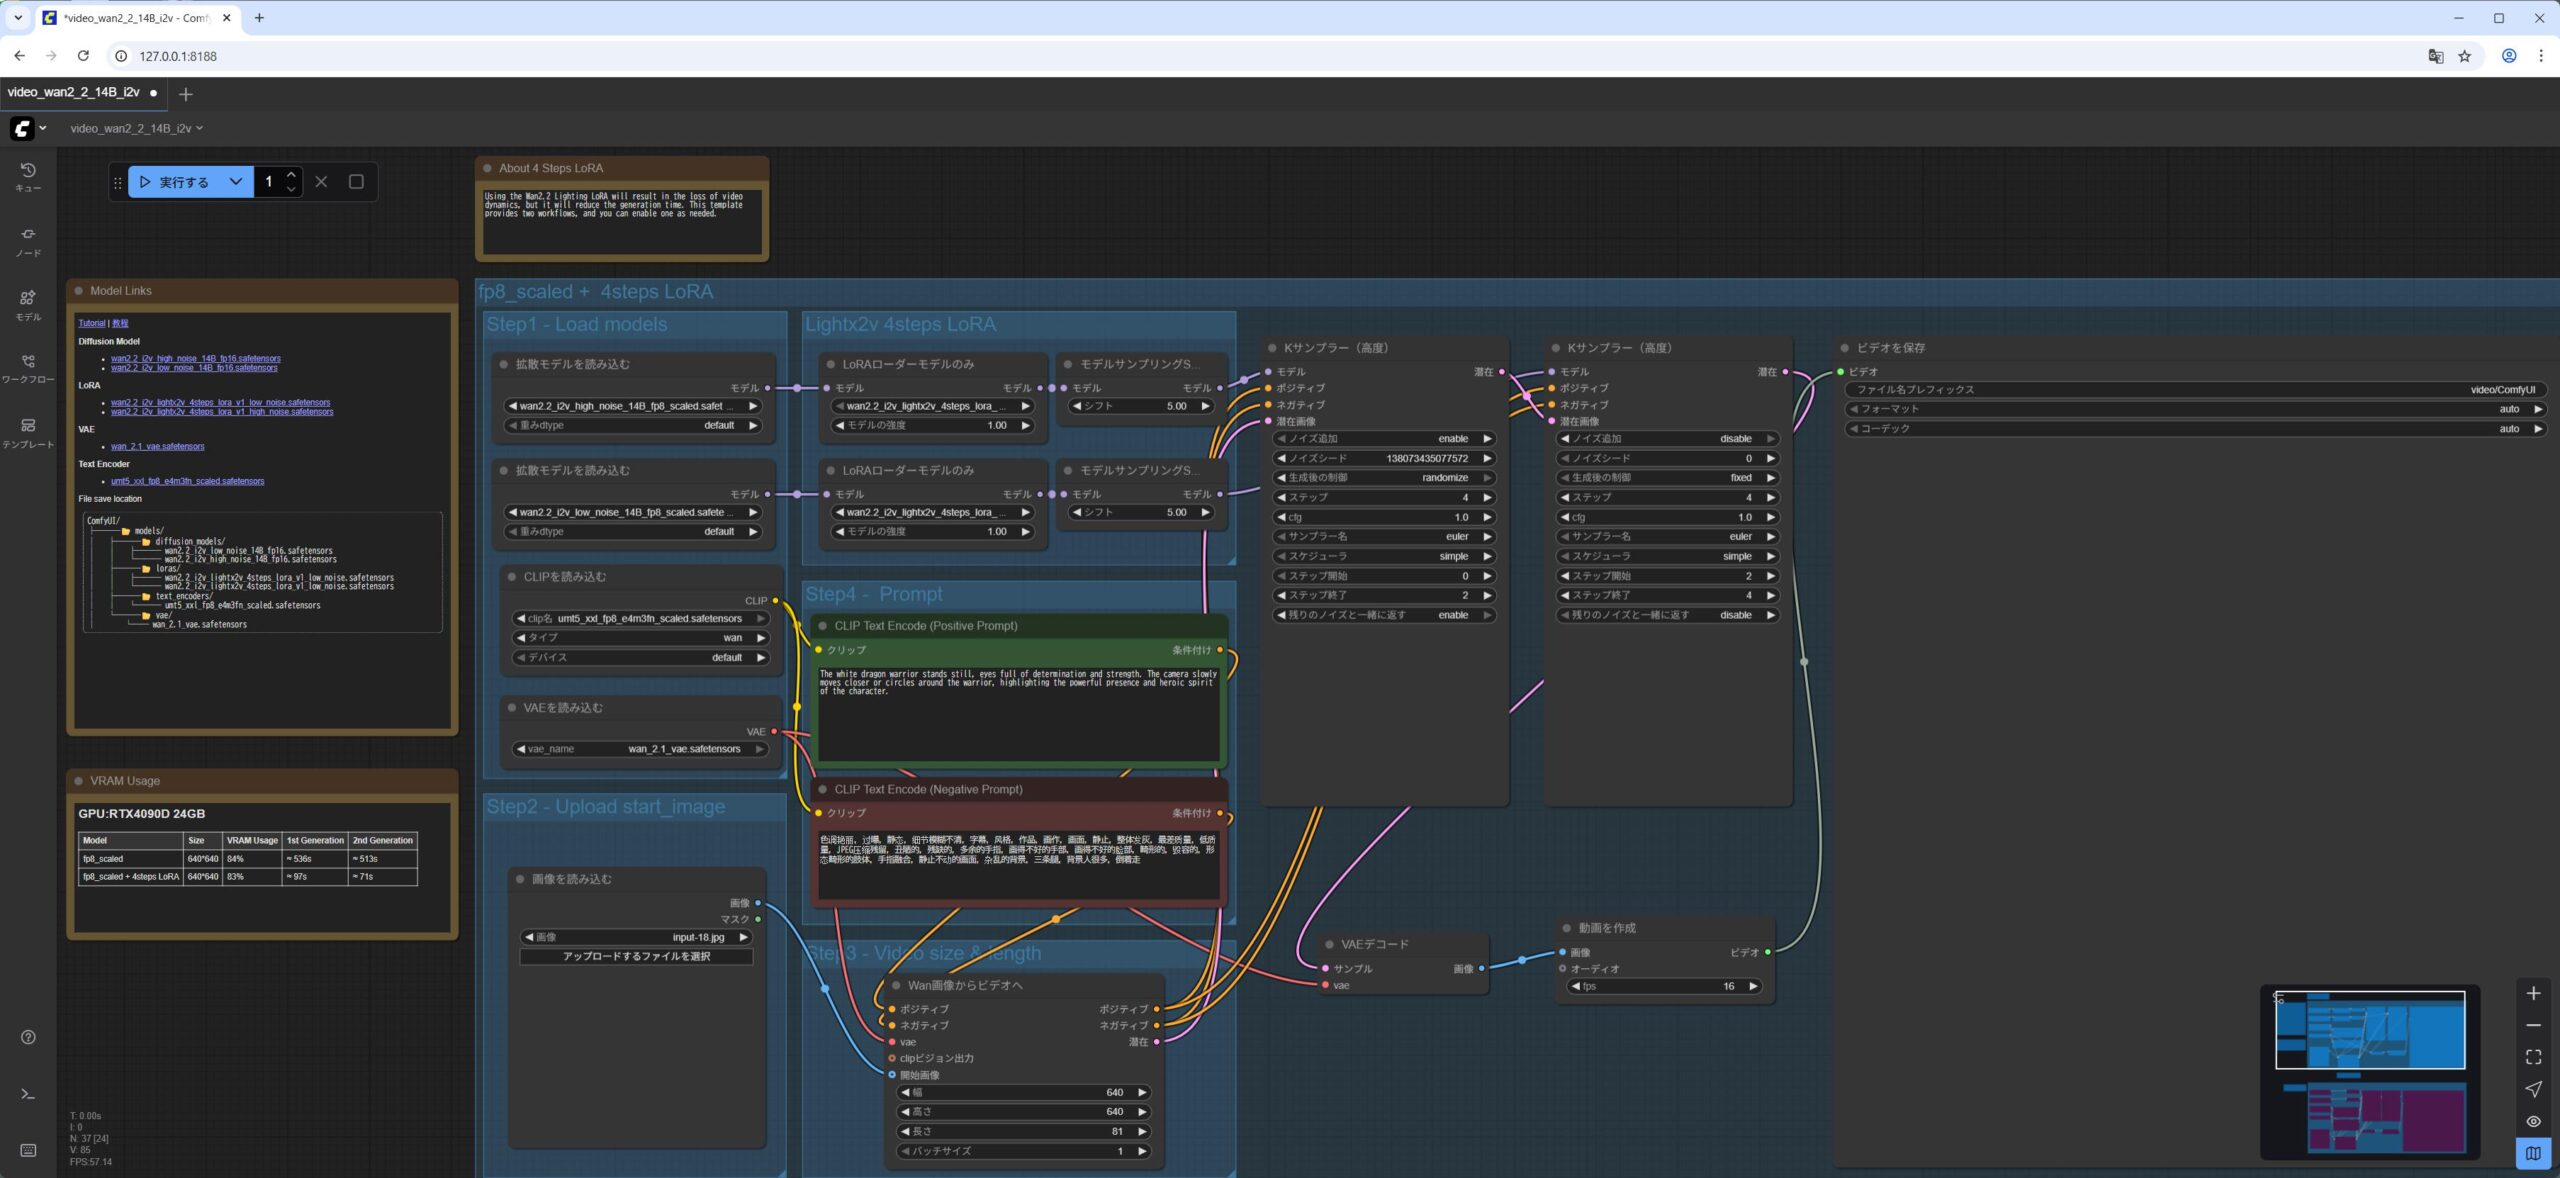The image size is (2560, 1178).
Task: Click the clear pending tasks square icon
Action: [x=356, y=182]
